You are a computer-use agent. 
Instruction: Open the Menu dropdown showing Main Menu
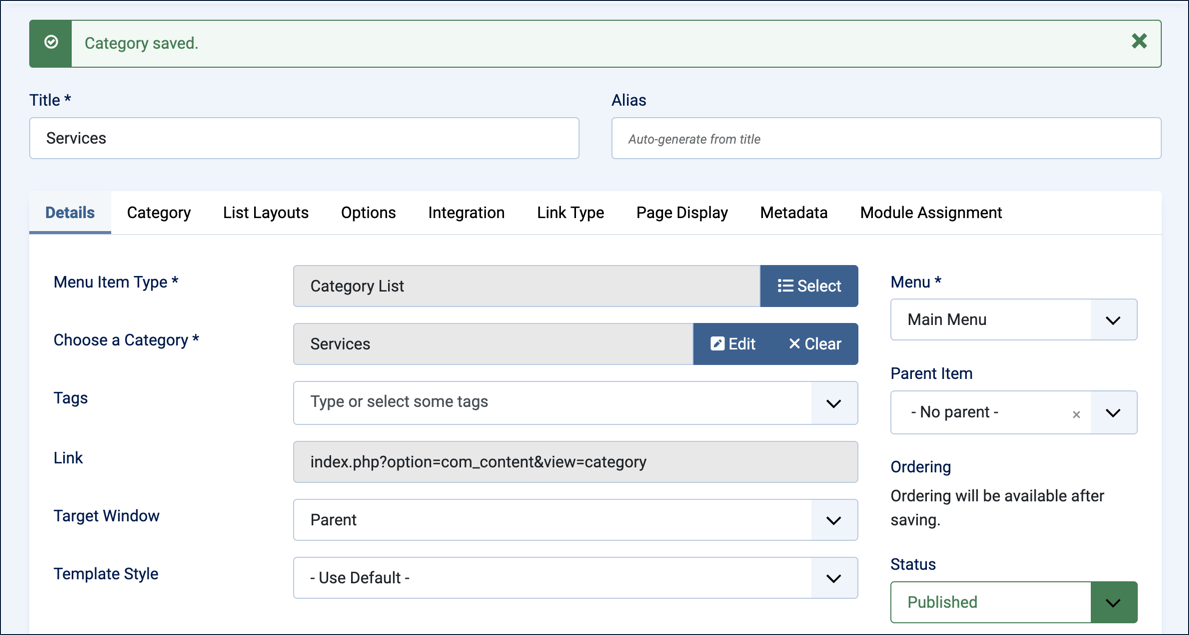coord(1014,319)
